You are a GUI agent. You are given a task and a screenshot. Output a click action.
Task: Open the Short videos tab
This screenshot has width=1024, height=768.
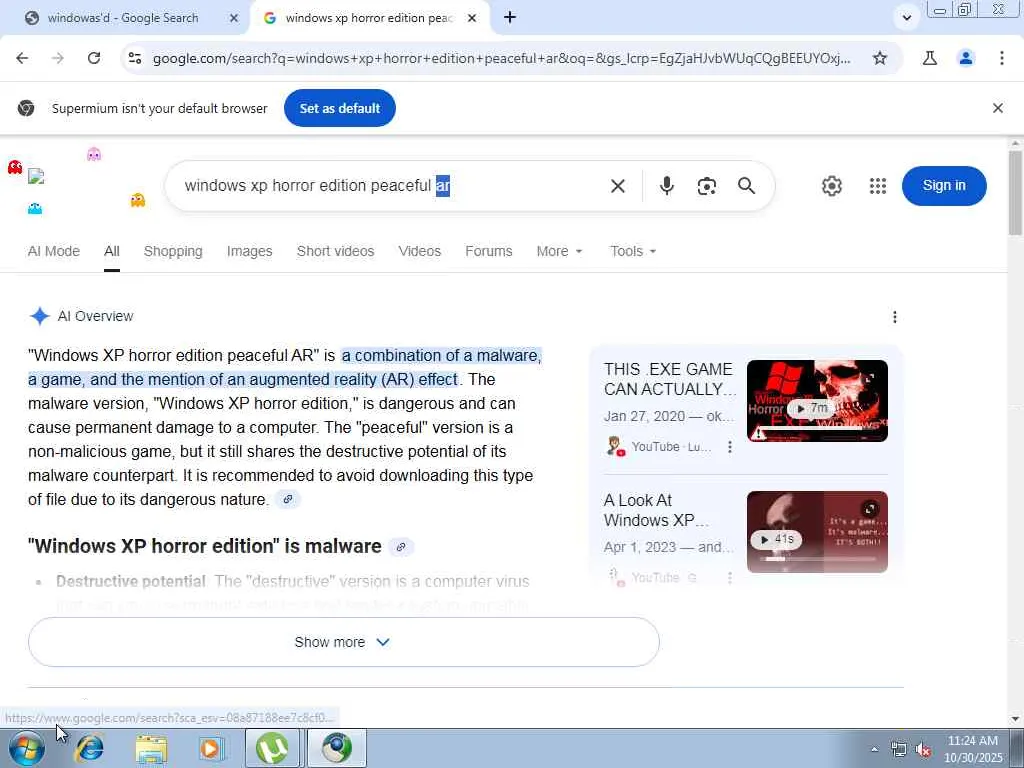click(336, 251)
